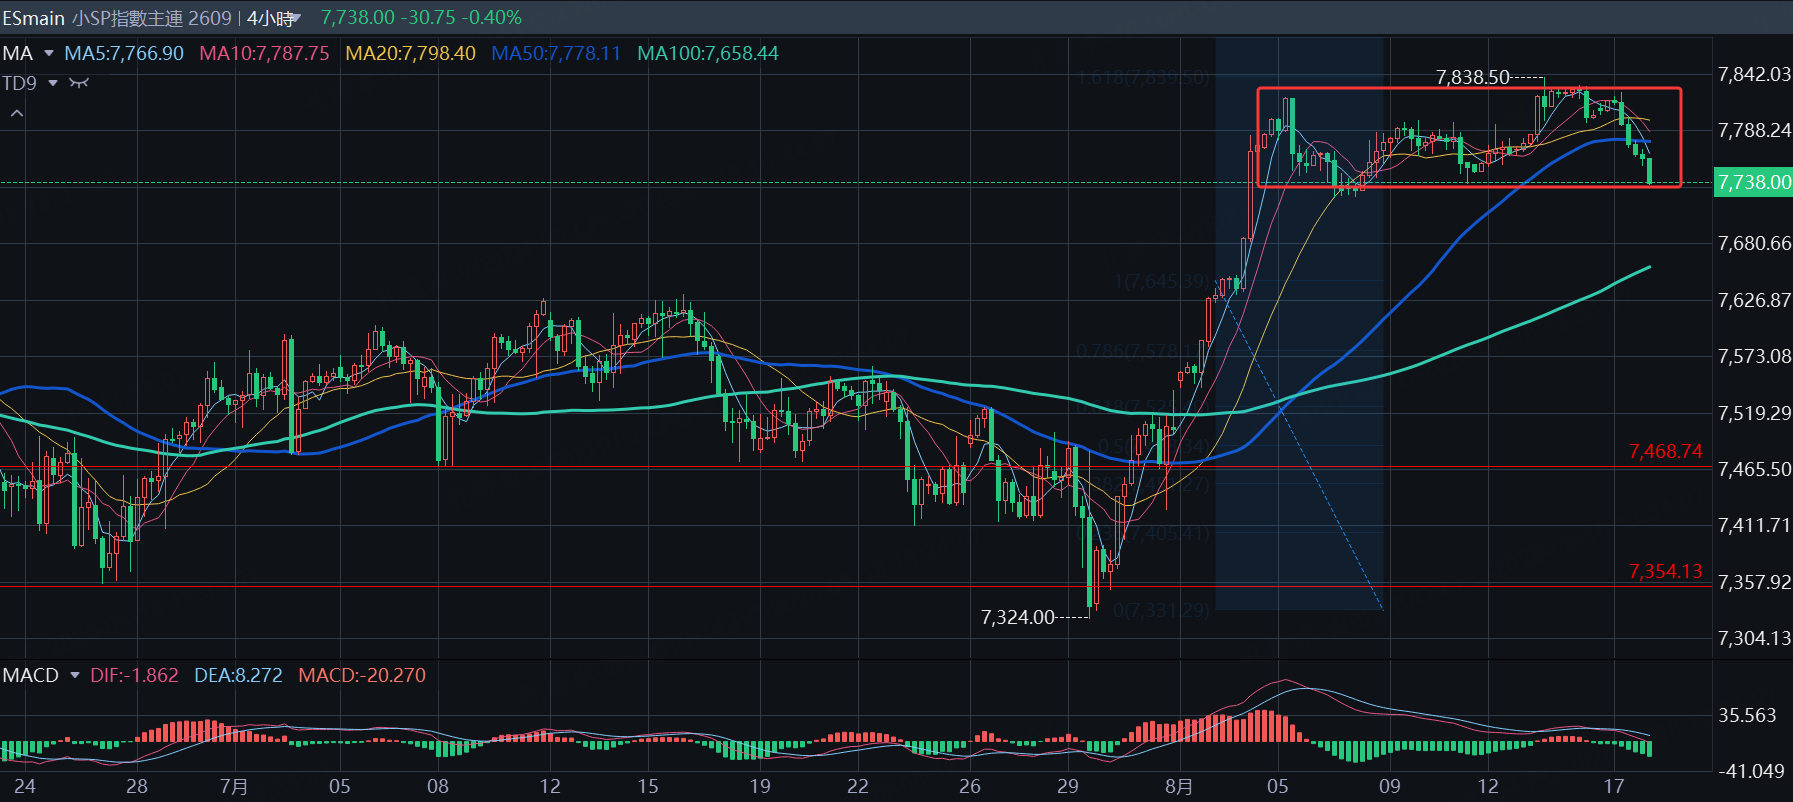Image resolution: width=1793 pixels, height=802 pixels.
Task: Click the 7,838.50 high price marker
Action: (x=1473, y=78)
